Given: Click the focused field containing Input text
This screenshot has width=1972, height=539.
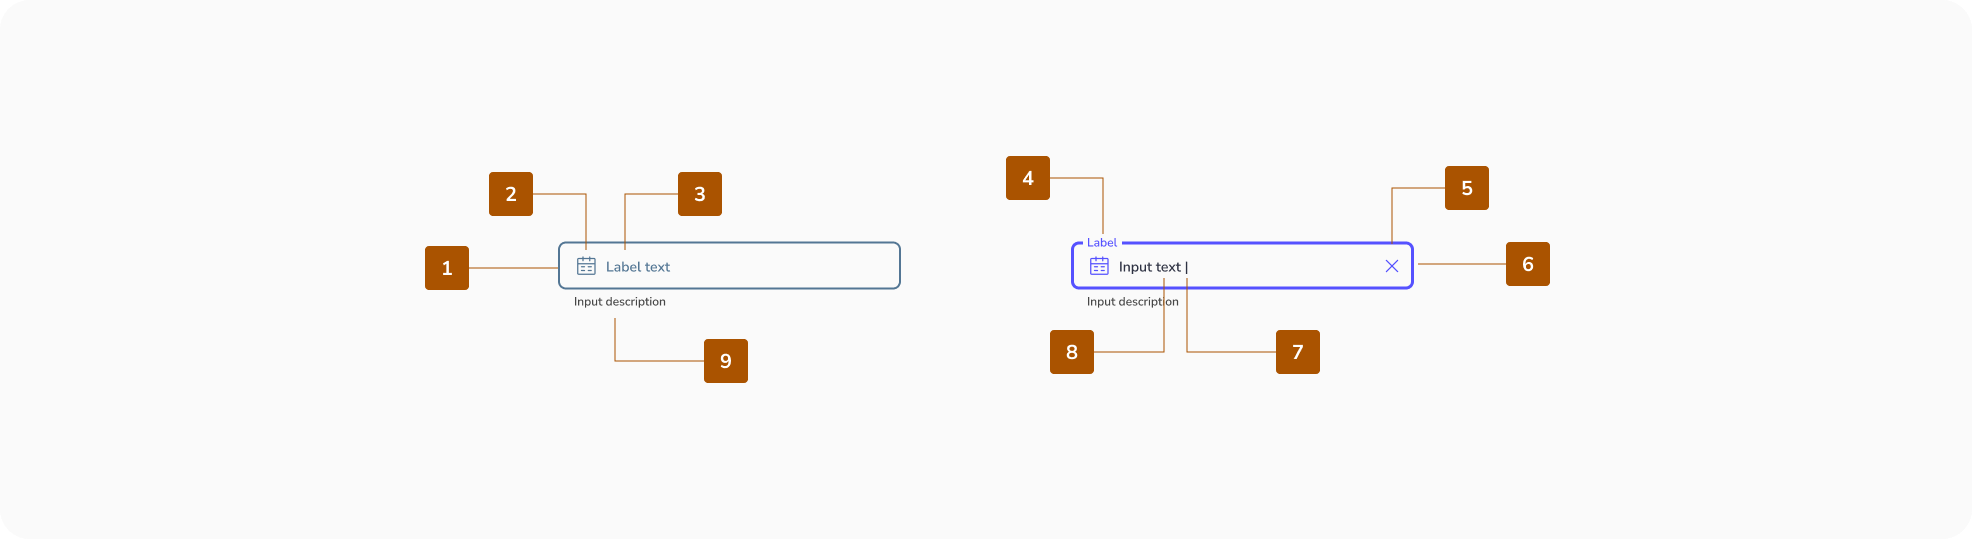Looking at the screenshot, I should [1280, 266].
